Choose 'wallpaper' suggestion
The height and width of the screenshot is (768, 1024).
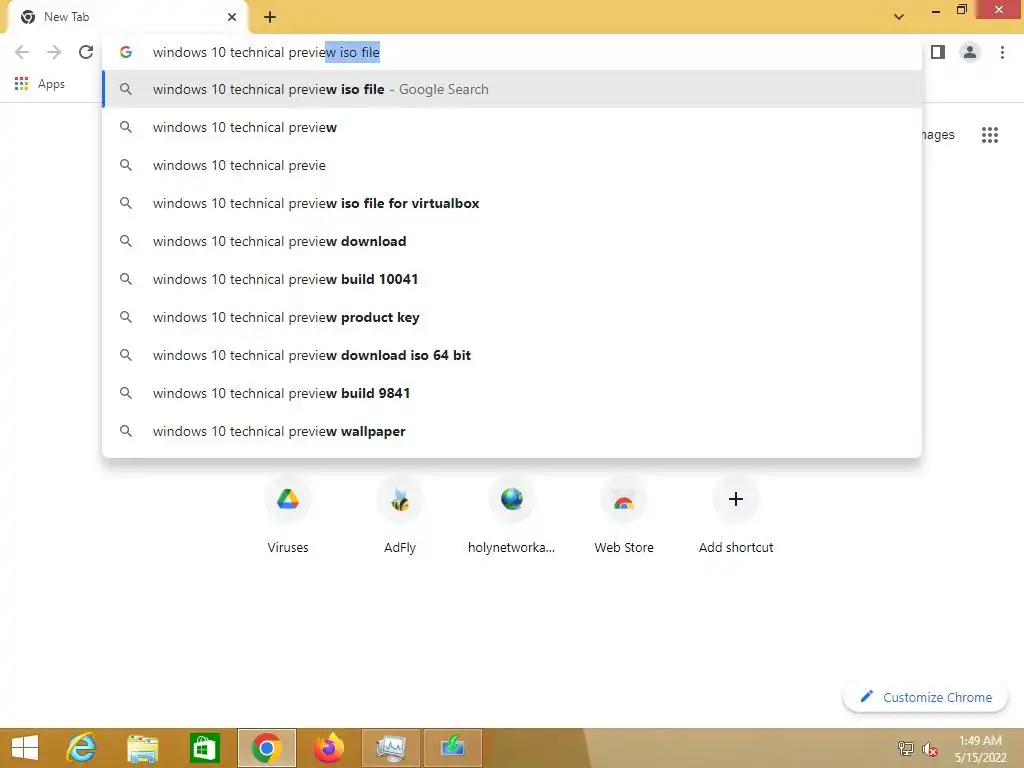pyautogui.click(x=512, y=431)
